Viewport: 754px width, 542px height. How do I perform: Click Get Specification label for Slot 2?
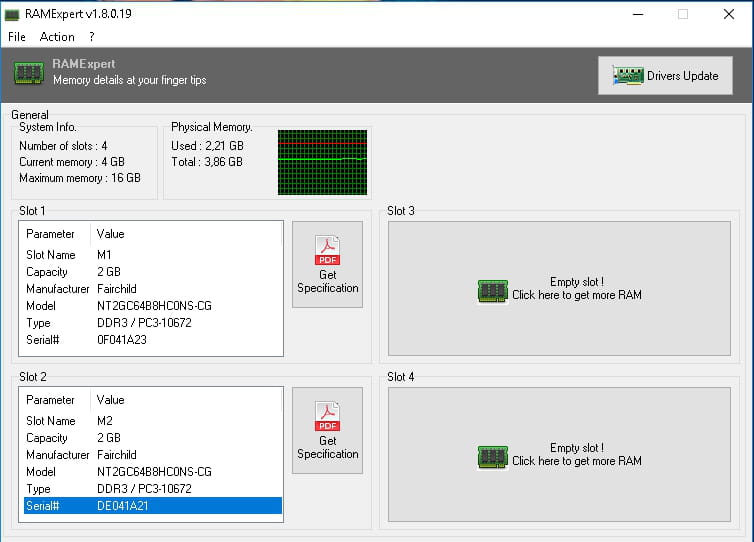(x=327, y=447)
